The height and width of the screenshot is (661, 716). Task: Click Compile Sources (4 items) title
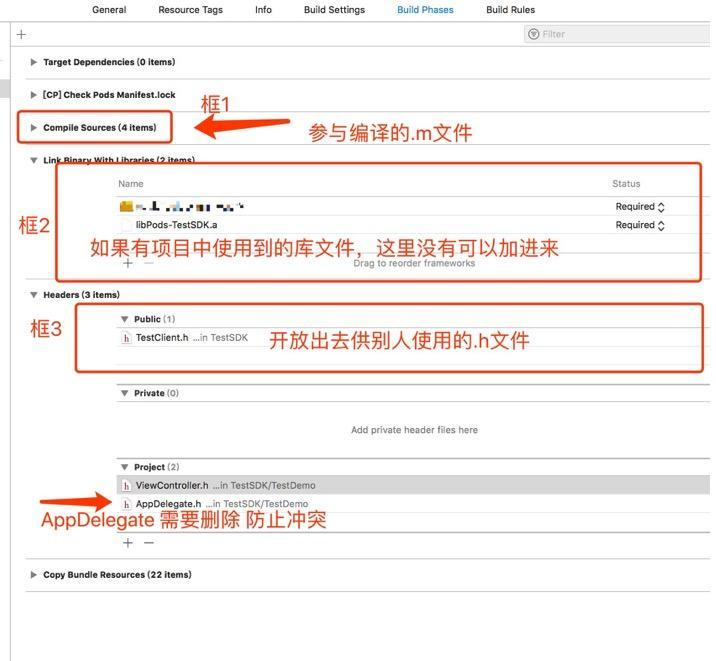[x=100, y=128]
